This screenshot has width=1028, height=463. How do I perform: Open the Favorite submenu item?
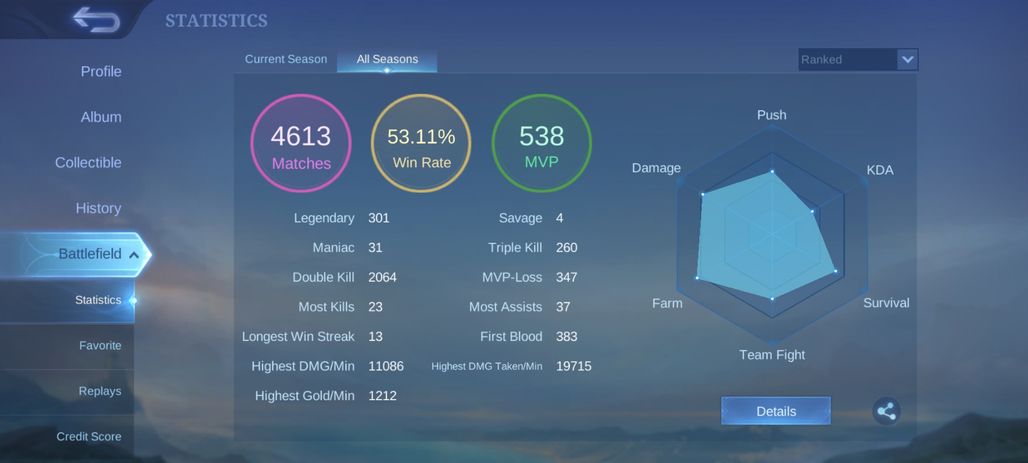[x=100, y=346]
